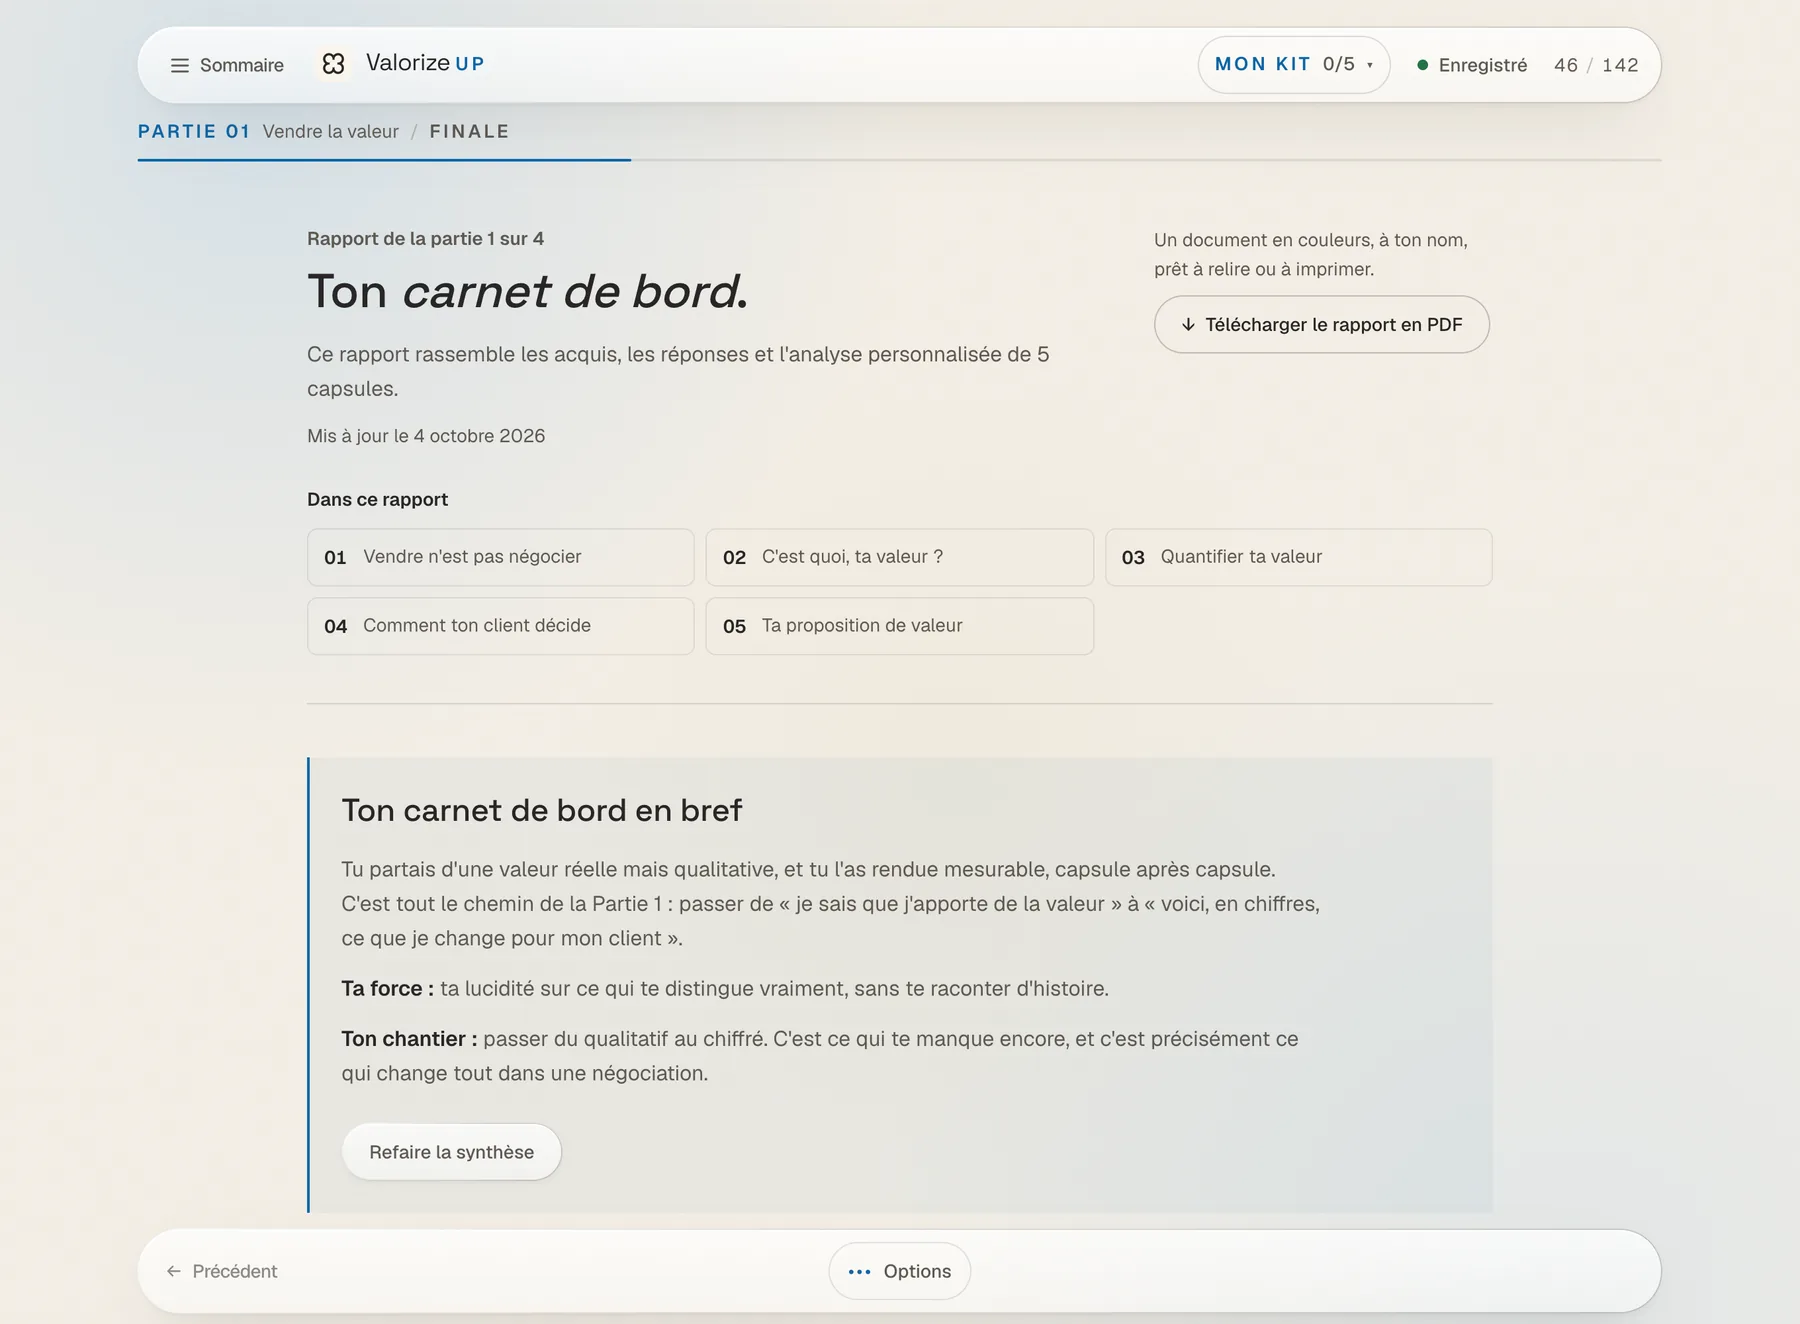The image size is (1800, 1324).
Task: Click the 46 / 142 page counter
Action: (1596, 65)
